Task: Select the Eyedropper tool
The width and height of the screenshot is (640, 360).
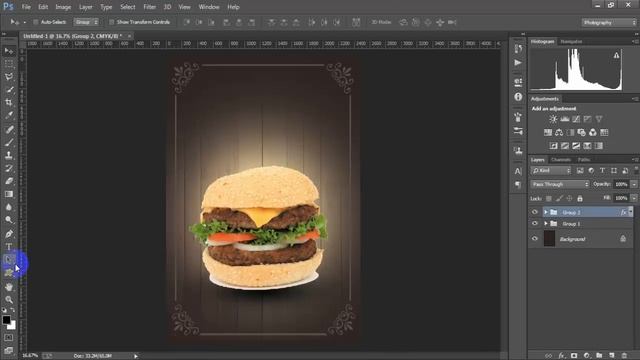Action: [9, 115]
